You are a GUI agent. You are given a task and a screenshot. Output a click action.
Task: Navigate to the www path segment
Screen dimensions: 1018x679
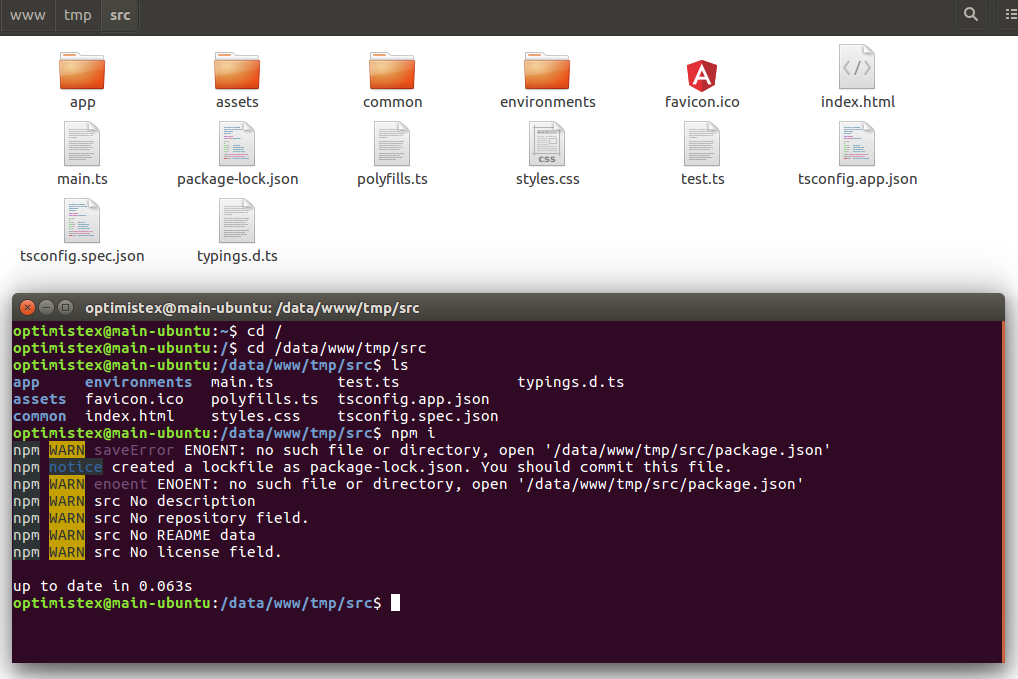tap(27, 16)
